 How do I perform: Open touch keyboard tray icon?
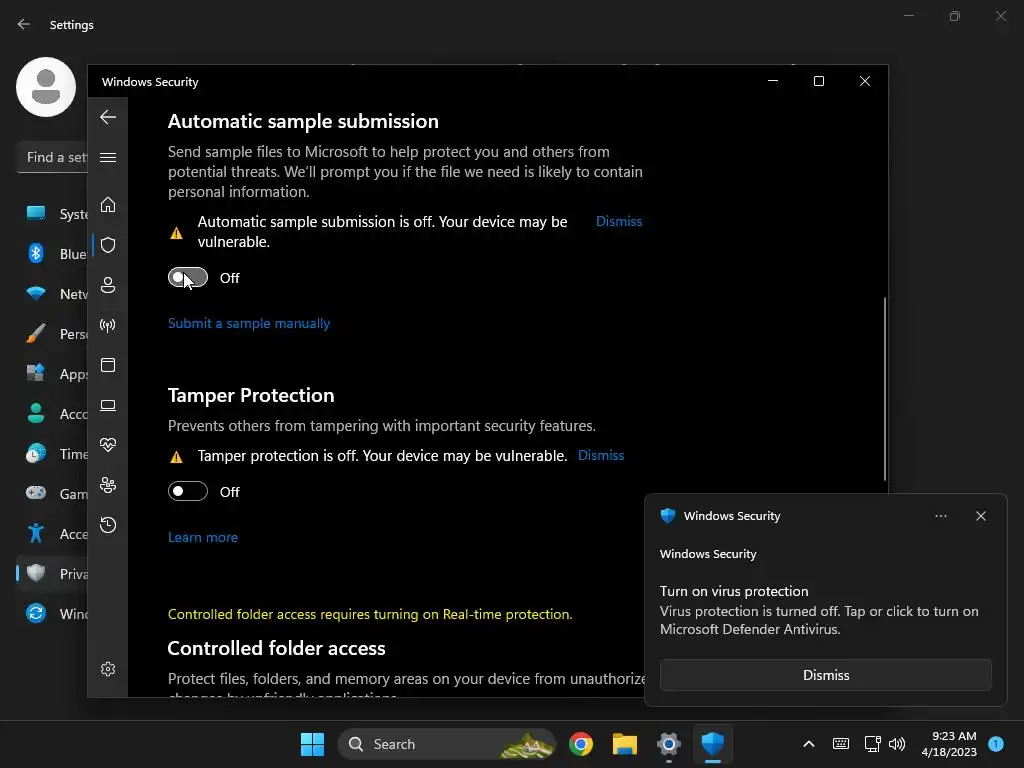(x=841, y=744)
